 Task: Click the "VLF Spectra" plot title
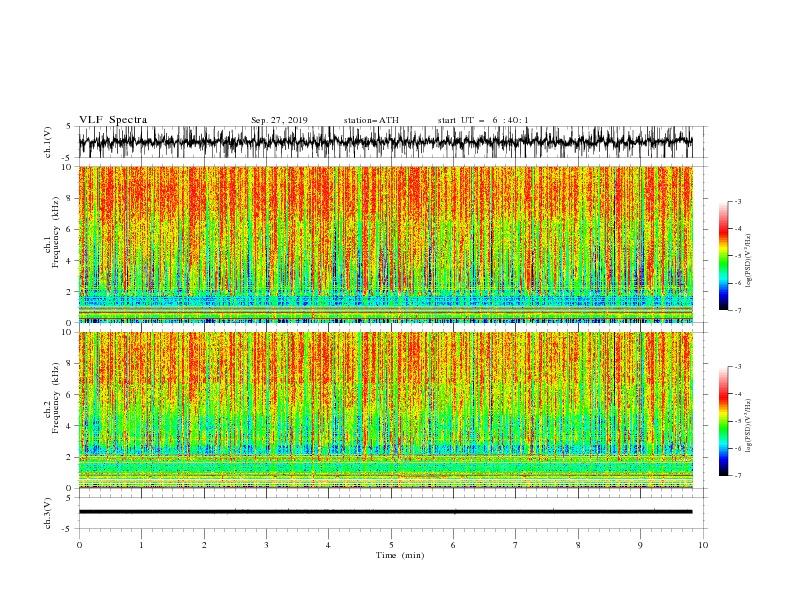(x=113, y=120)
